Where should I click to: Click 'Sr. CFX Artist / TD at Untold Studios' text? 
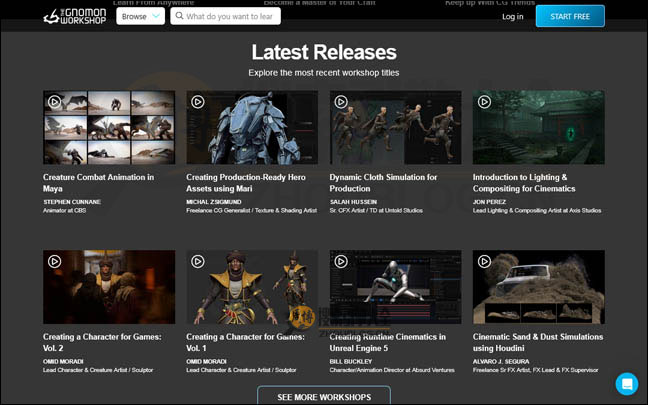376,210
